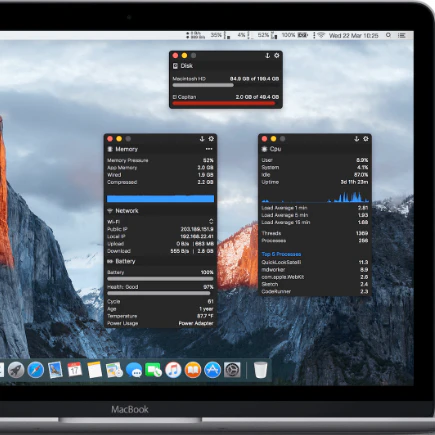Click the Public IP address row
This screenshot has width=435, height=435.
160,229
